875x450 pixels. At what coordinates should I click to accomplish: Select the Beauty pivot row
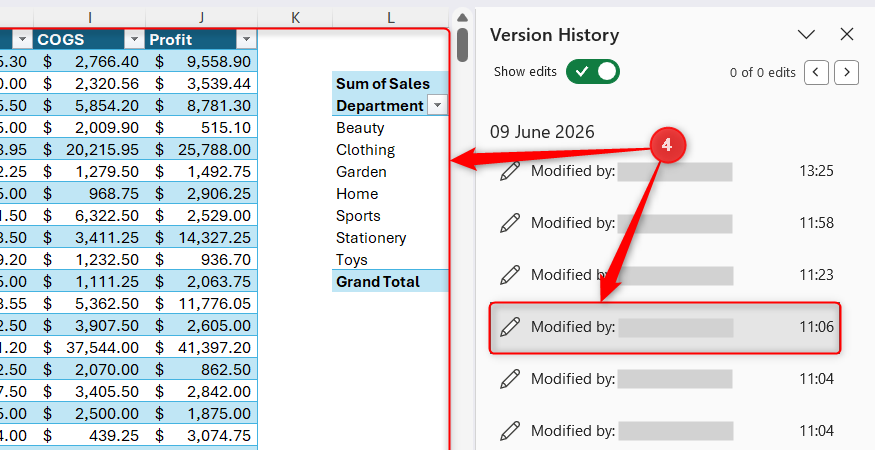click(390, 127)
